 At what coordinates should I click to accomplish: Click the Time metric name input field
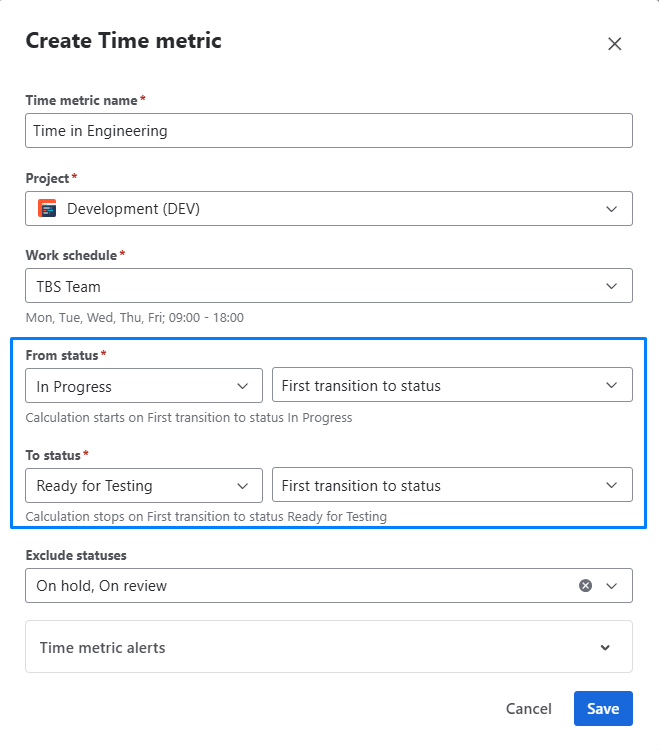click(328, 131)
